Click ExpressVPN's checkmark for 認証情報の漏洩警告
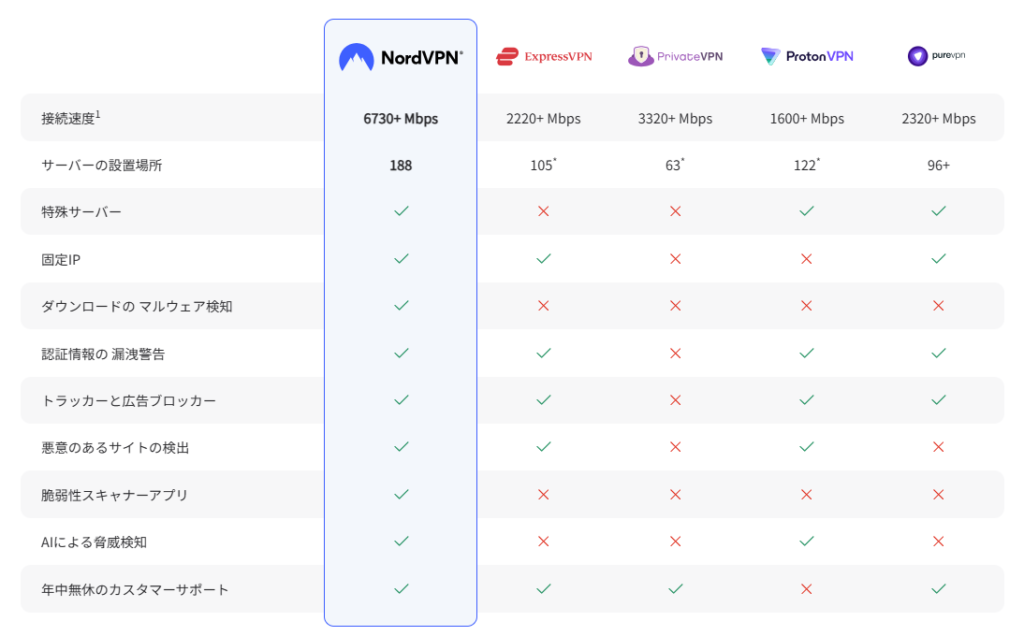The height and width of the screenshot is (636, 1024). point(543,353)
